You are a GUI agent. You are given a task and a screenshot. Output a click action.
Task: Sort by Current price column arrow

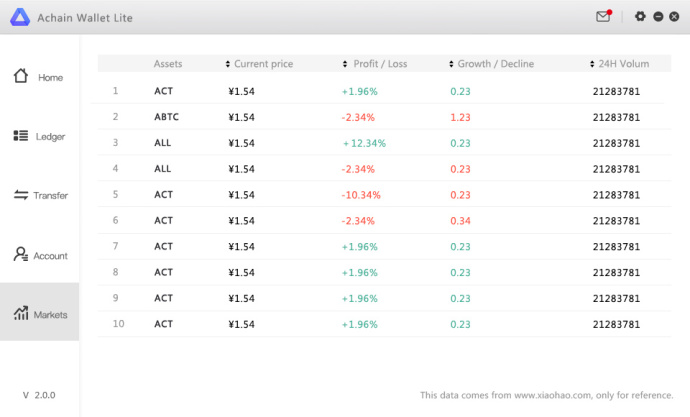(228, 64)
